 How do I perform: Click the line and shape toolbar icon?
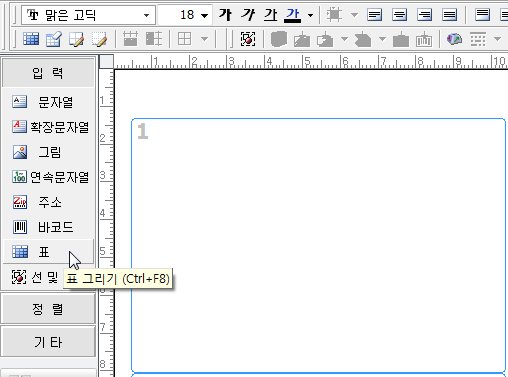[248, 39]
